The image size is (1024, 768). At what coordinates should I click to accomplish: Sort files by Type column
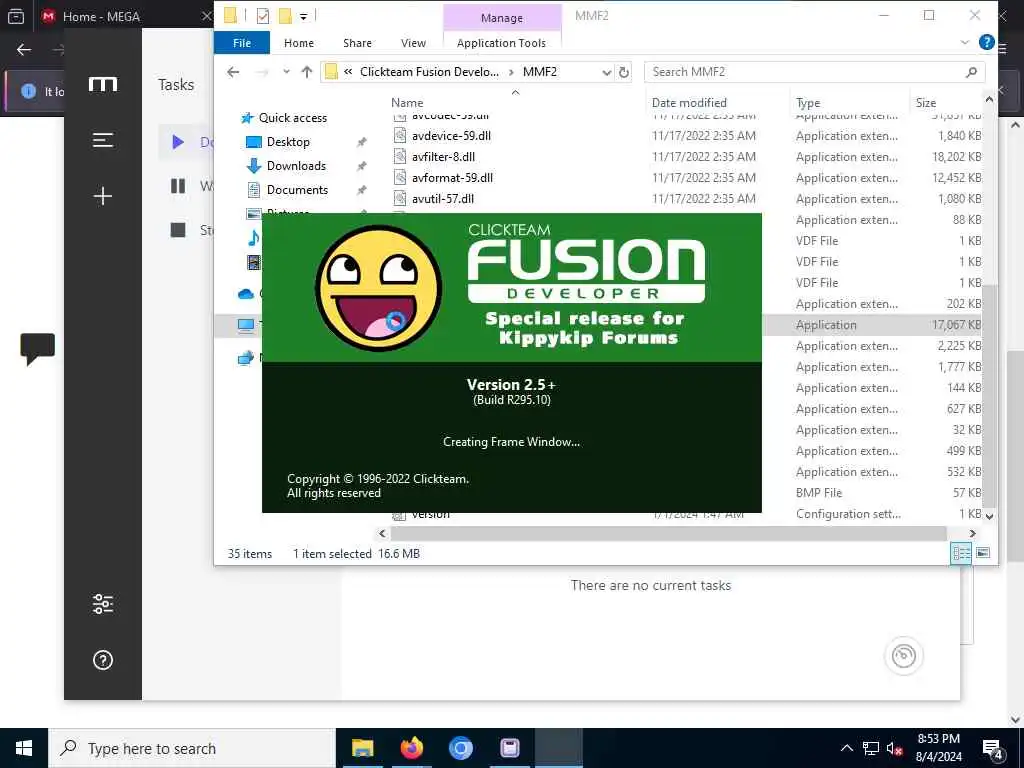coord(808,103)
